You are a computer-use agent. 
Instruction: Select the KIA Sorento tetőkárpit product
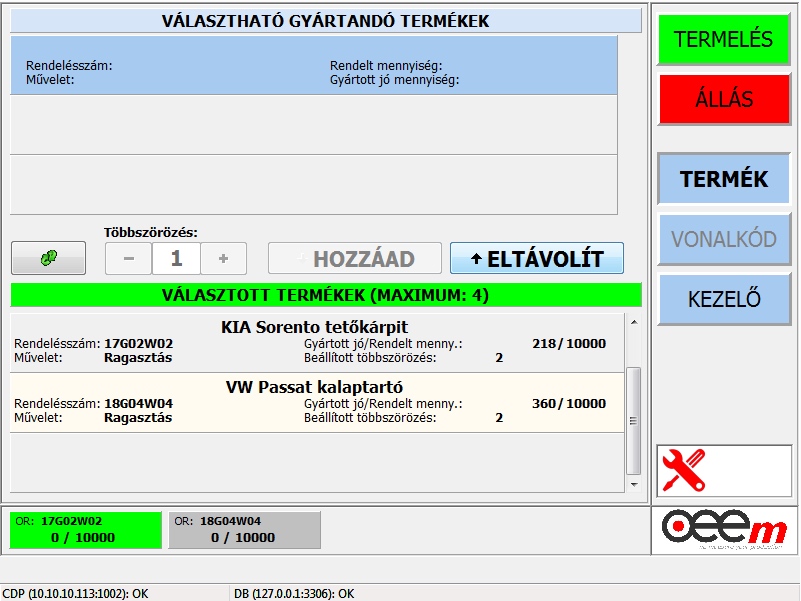tap(314, 342)
